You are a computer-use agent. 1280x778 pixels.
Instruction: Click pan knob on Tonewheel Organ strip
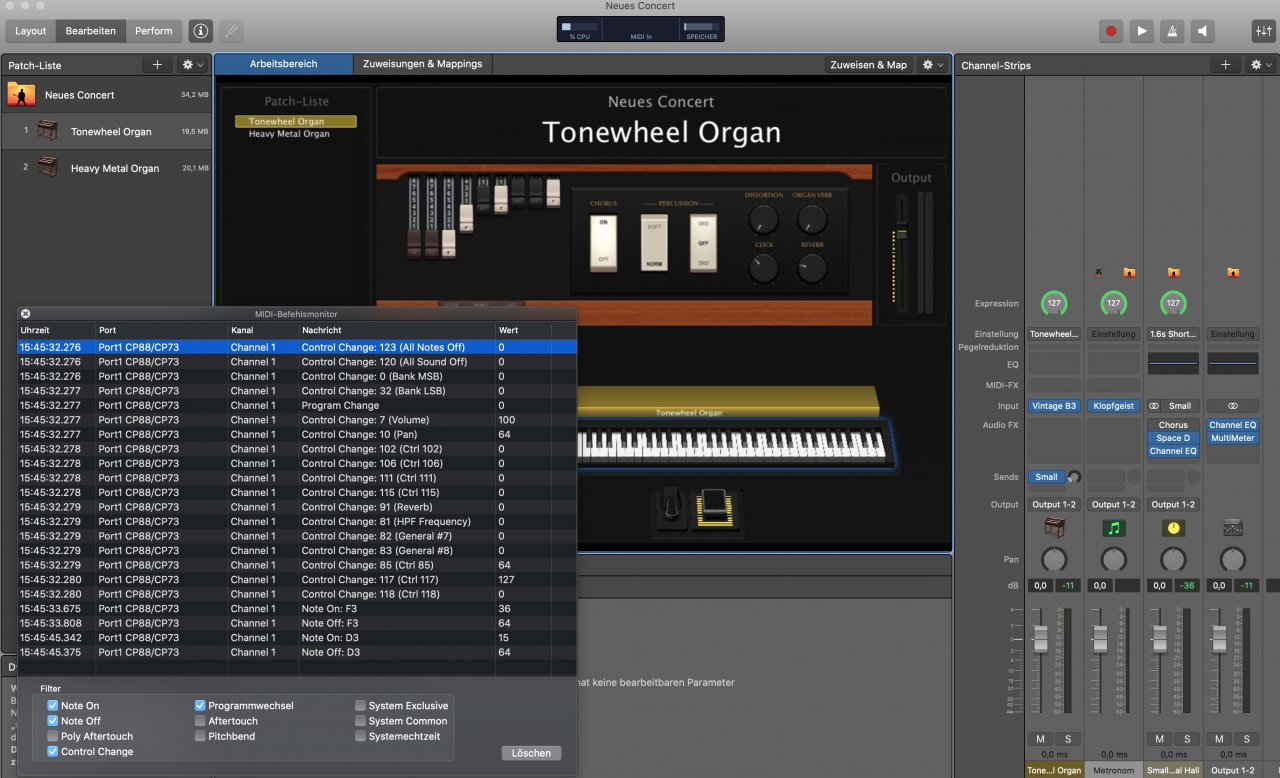(x=1053, y=559)
